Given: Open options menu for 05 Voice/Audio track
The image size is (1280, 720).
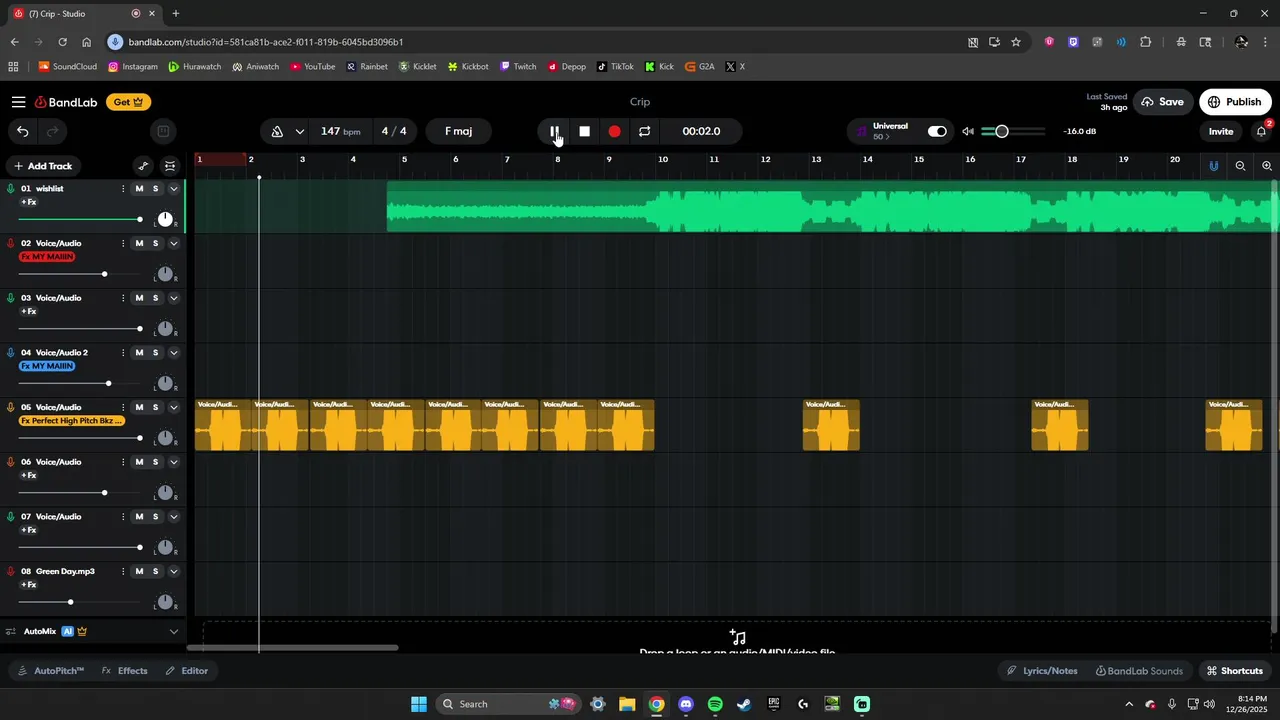Looking at the screenshot, I should [x=123, y=407].
